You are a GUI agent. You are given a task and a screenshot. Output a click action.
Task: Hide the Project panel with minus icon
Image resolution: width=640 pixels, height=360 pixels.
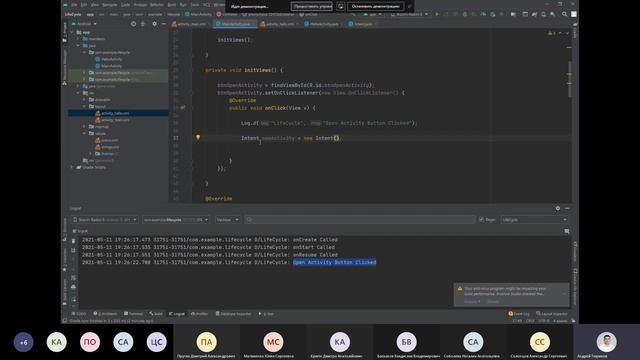(x=164, y=24)
